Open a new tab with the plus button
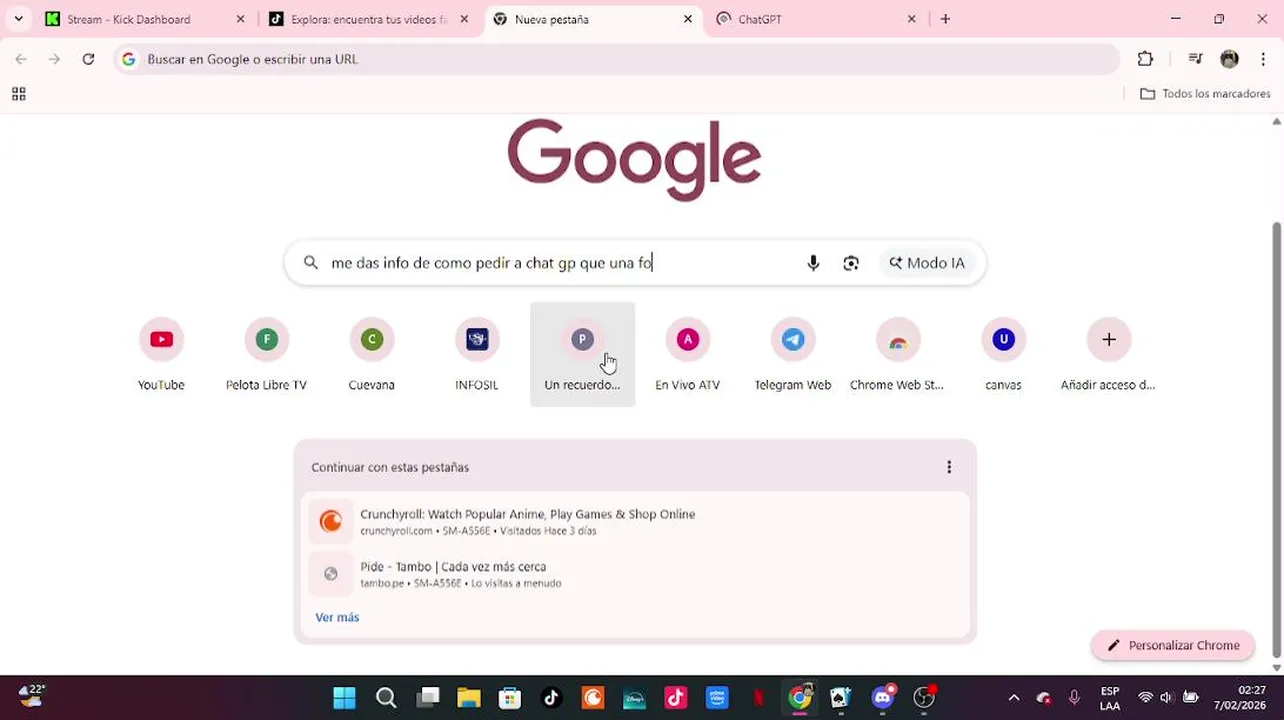 pyautogui.click(x=945, y=19)
